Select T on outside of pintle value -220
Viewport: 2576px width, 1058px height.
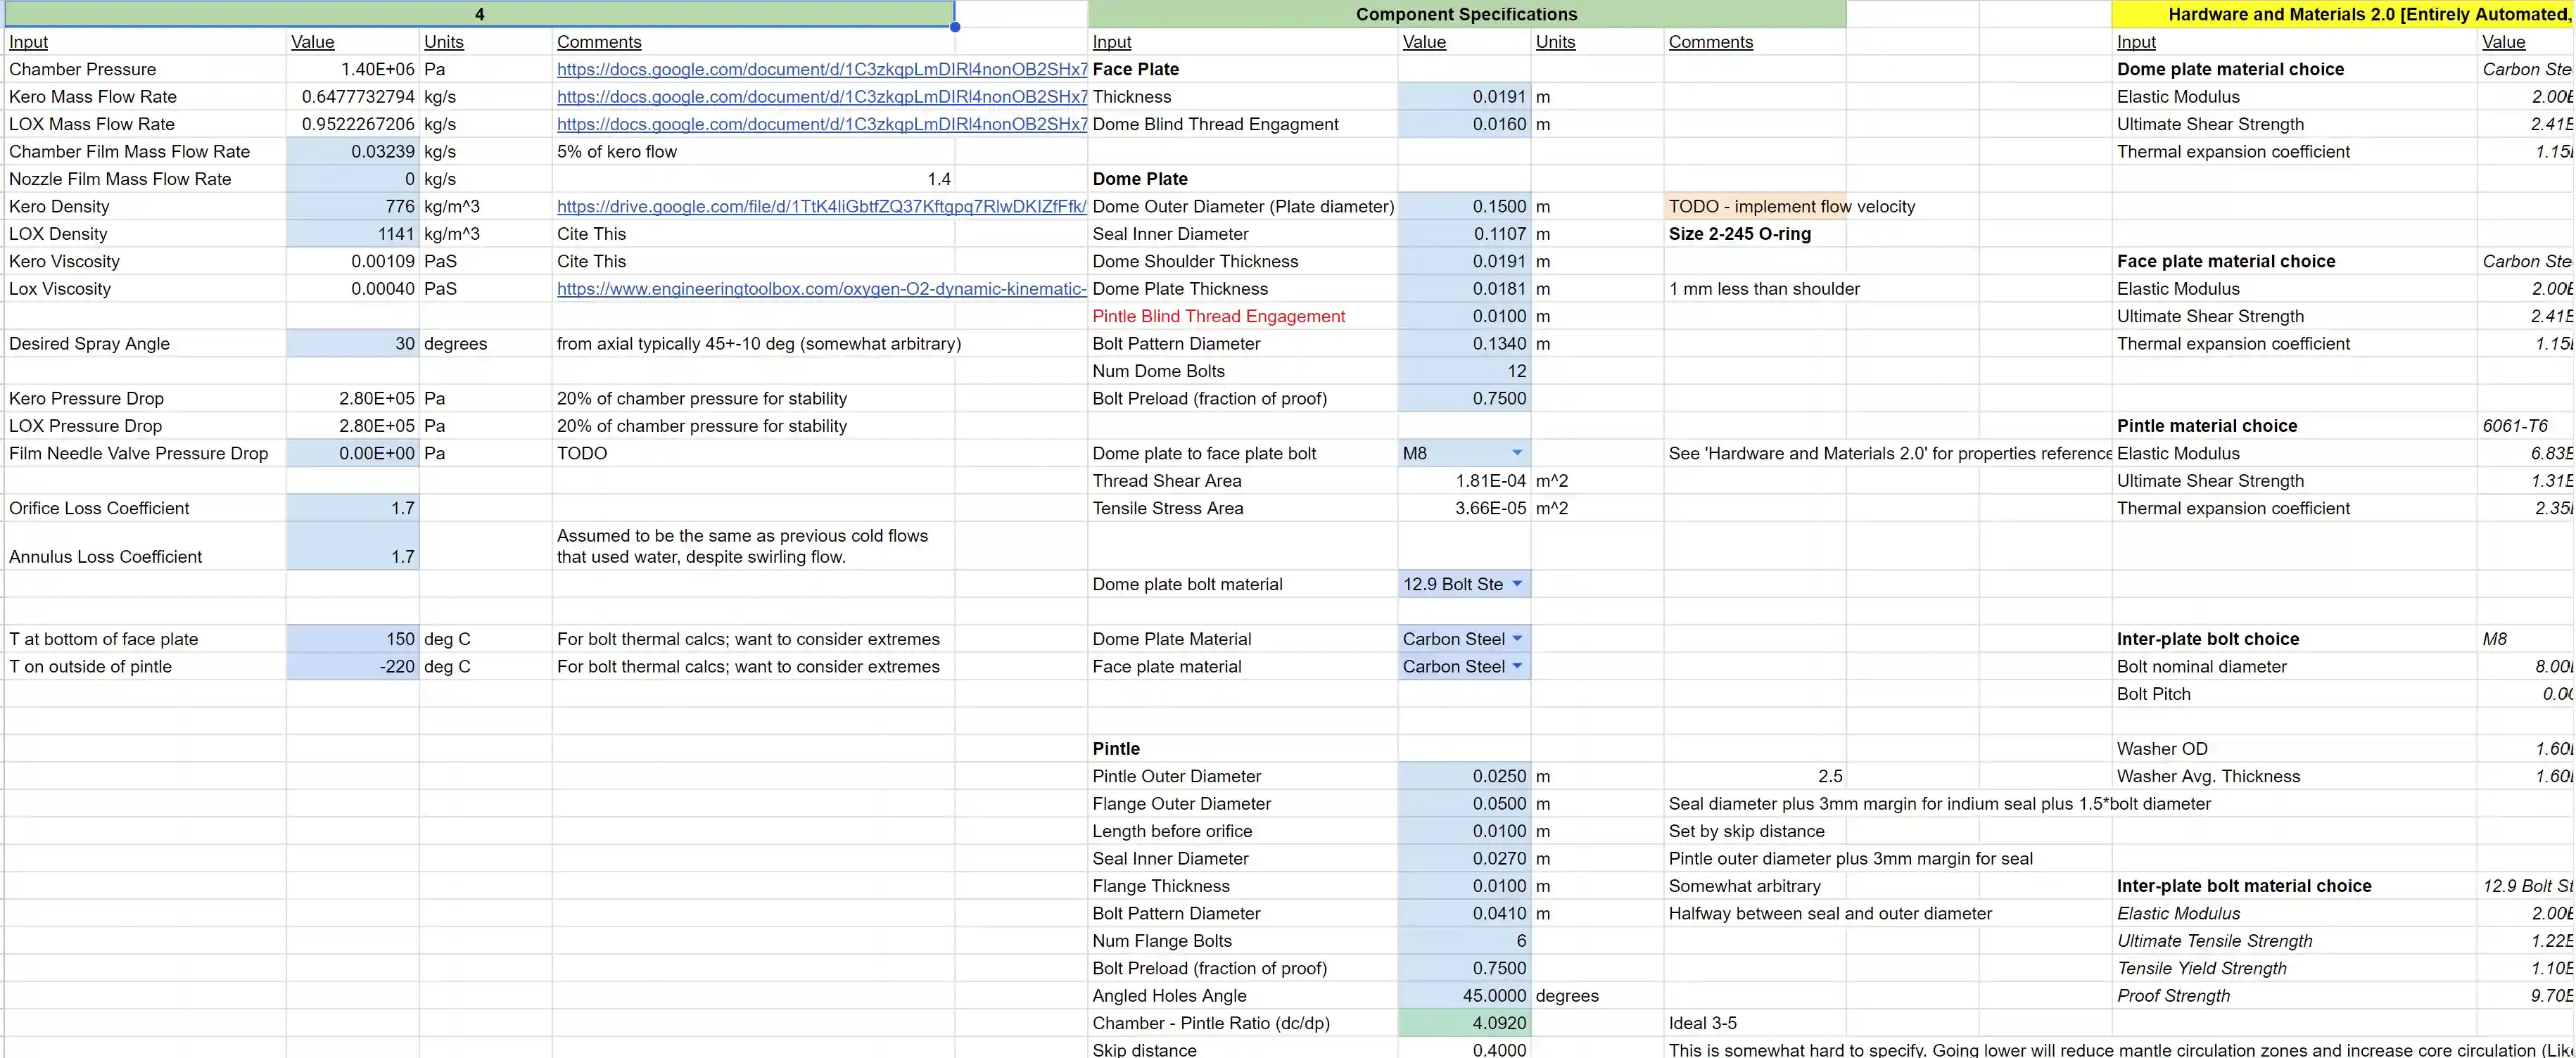click(x=353, y=666)
